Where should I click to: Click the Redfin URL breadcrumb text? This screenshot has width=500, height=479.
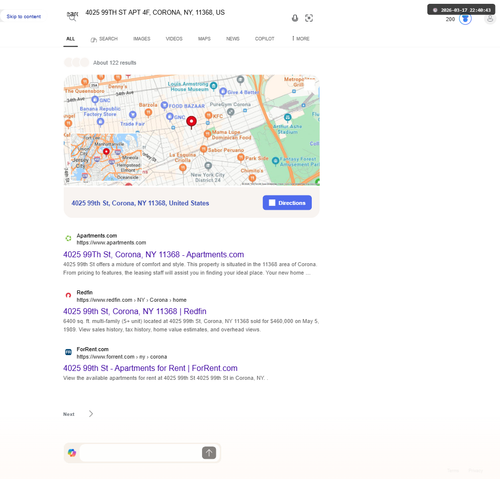(x=131, y=300)
